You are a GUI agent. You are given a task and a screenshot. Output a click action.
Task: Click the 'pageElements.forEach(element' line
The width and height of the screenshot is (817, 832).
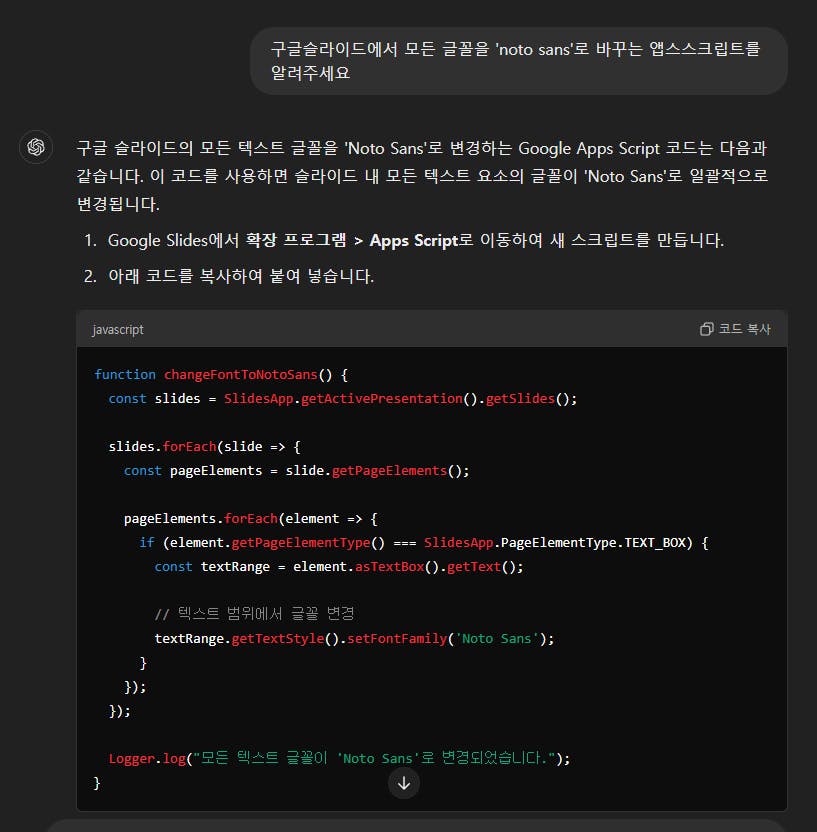[250, 518]
